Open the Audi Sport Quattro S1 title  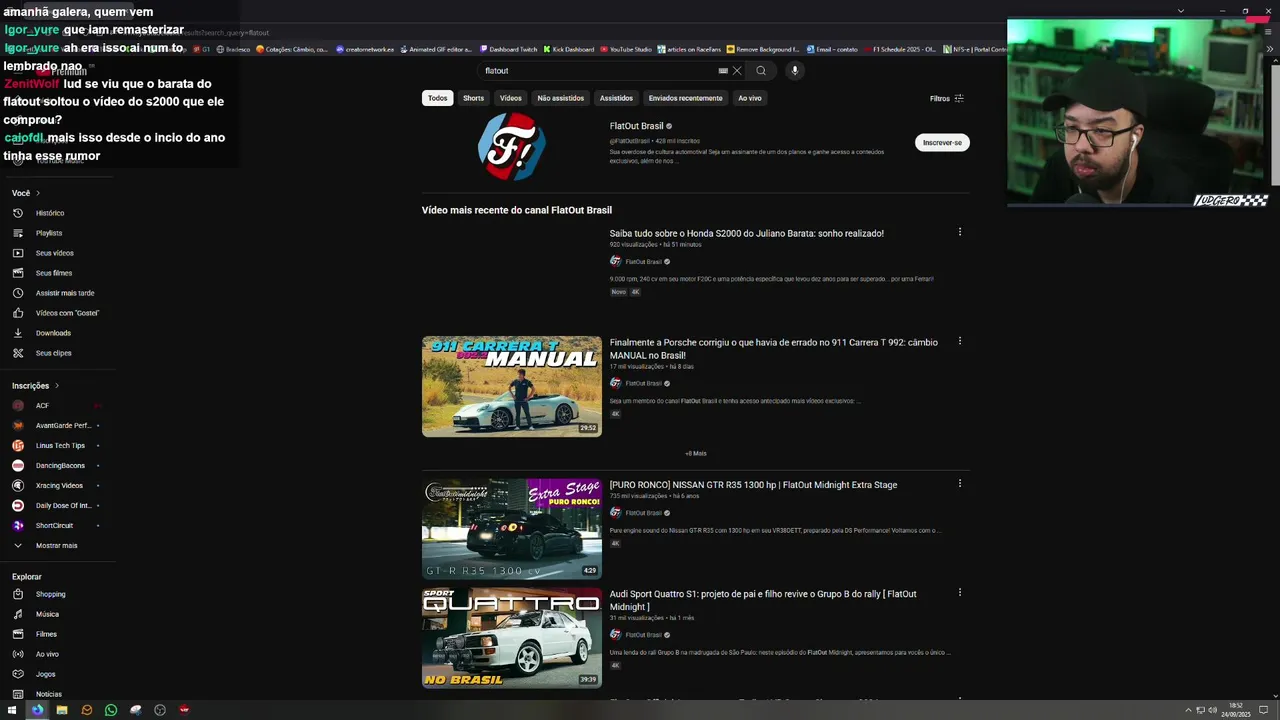pyautogui.click(x=763, y=600)
